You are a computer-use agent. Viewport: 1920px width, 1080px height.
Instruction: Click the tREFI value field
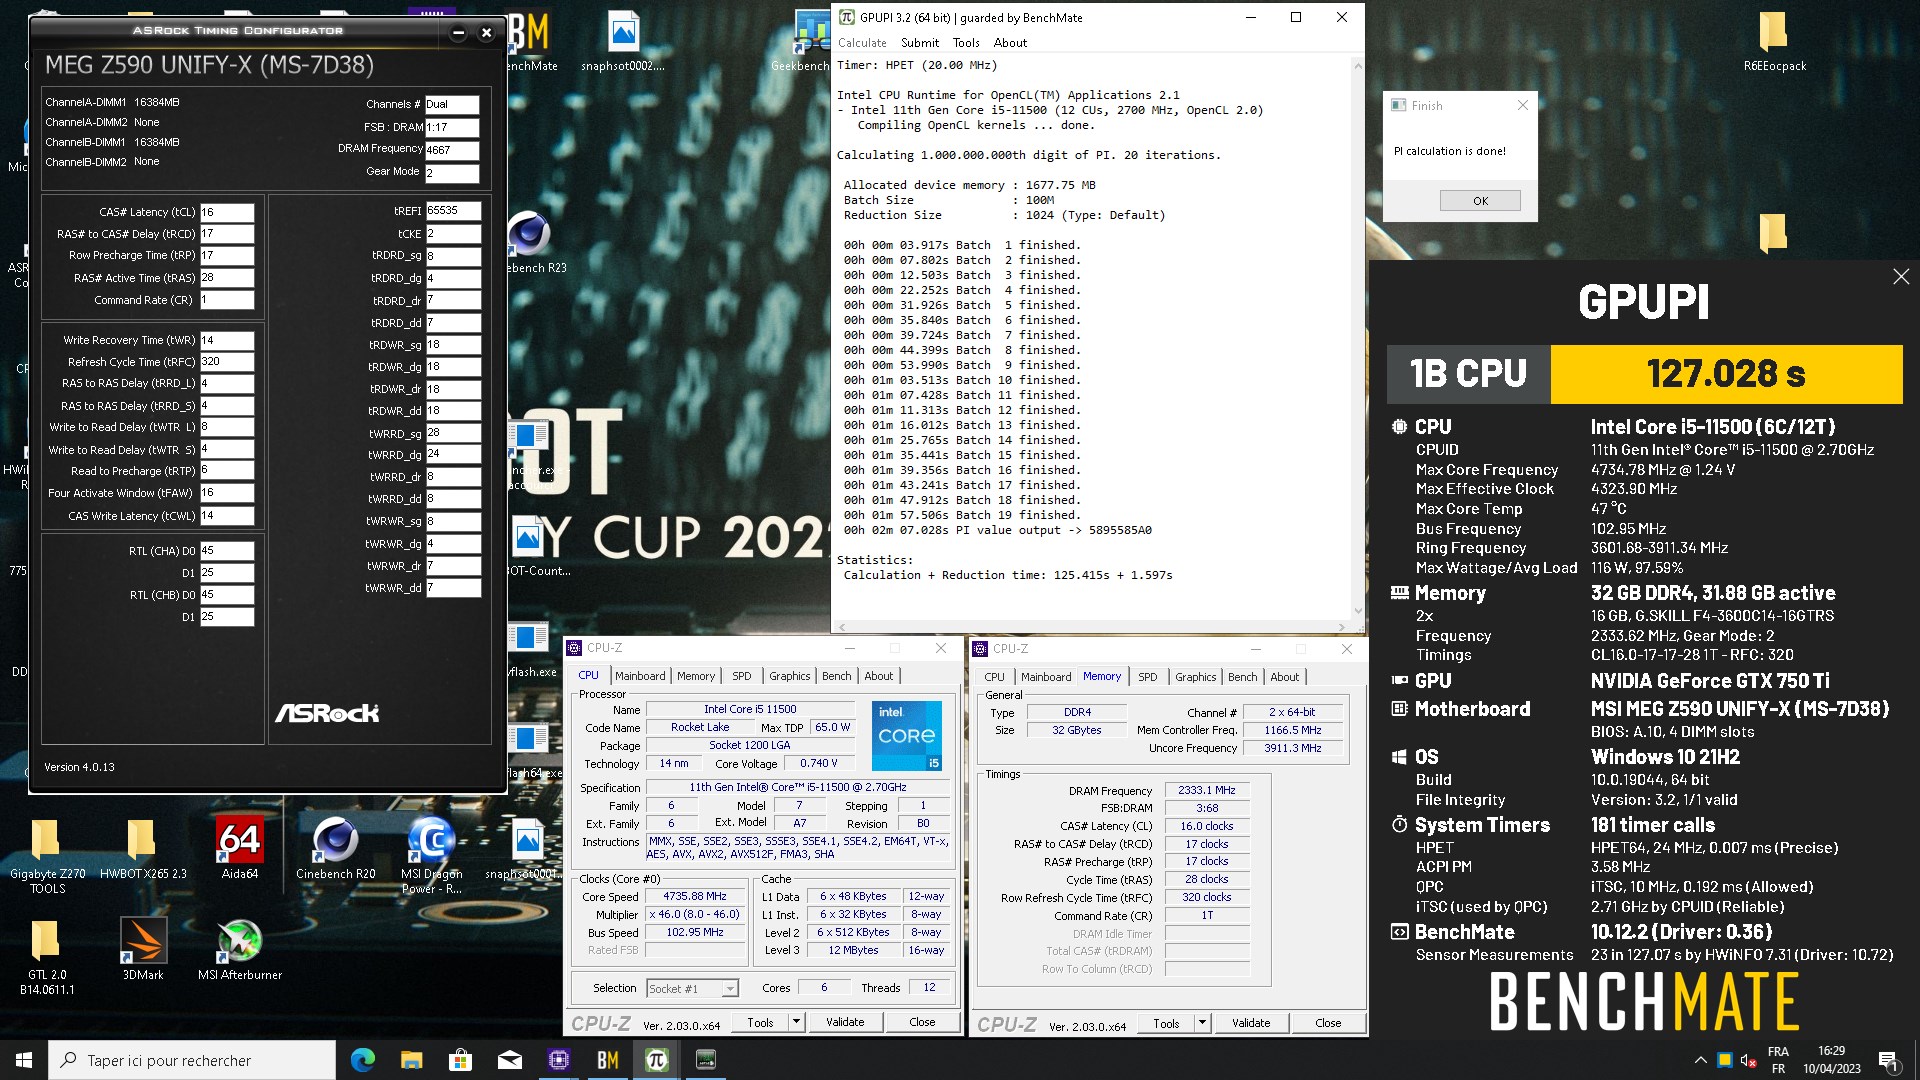(453, 211)
